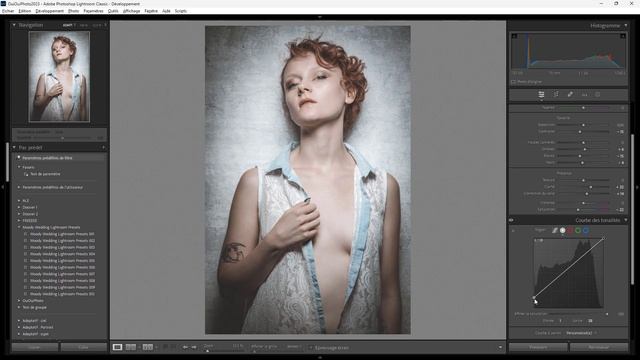Click the previous photo arrow in toolbar
The width and height of the screenshot is (640, 360).
pos(185,347)
